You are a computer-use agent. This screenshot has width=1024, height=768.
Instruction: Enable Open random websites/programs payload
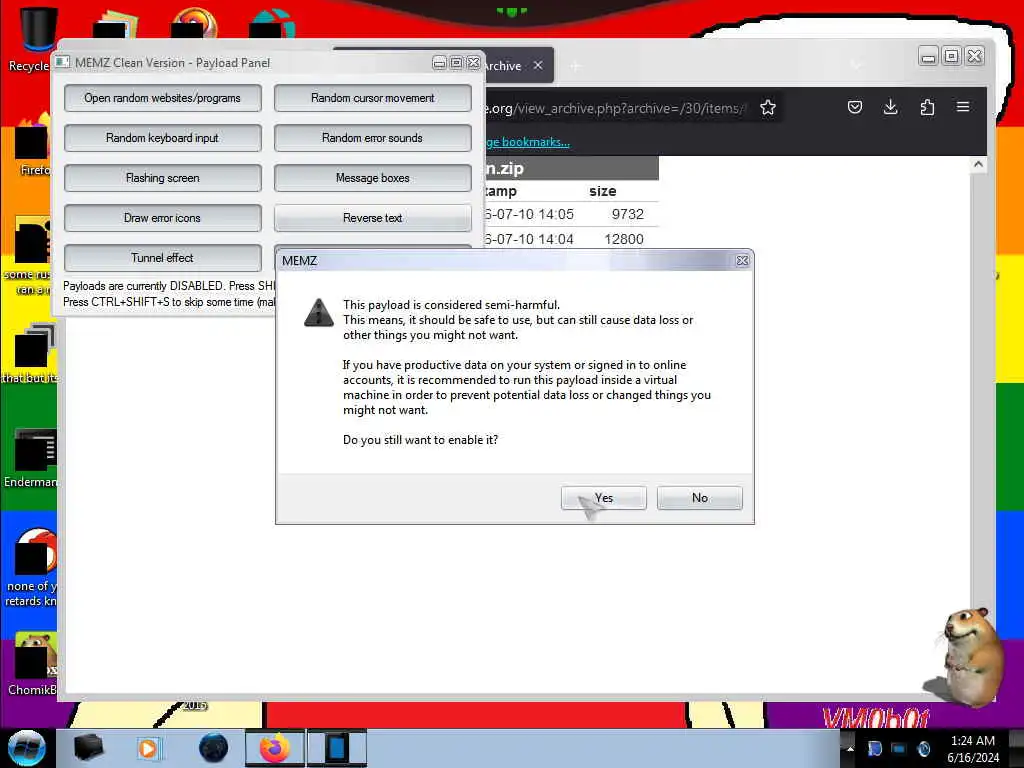point(163,98)
